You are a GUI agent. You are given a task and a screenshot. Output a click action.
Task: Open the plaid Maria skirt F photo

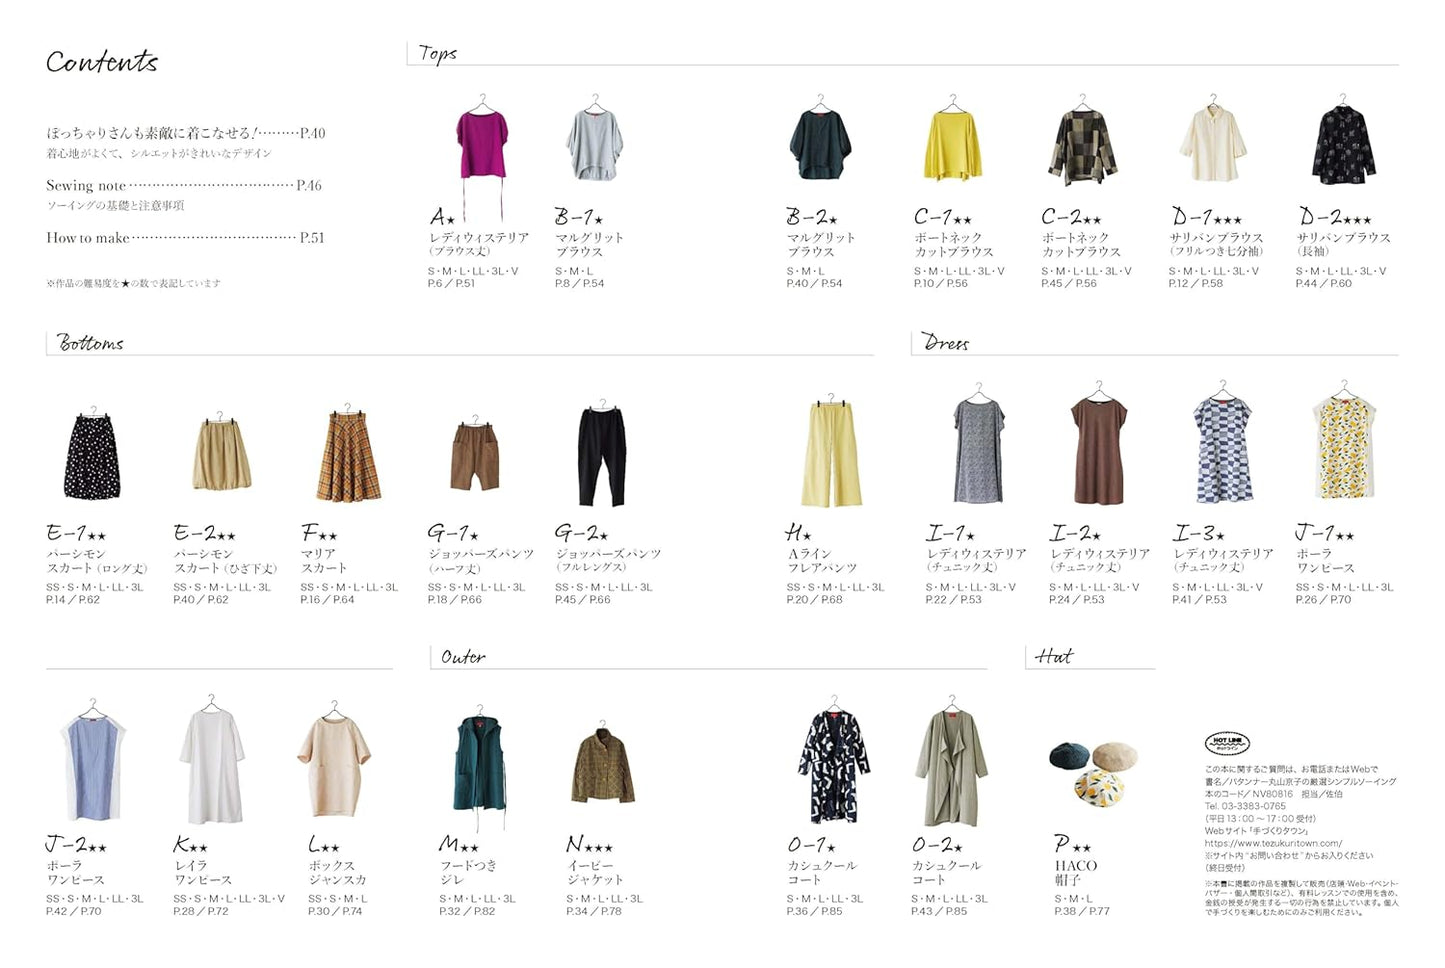click(348, 457)
